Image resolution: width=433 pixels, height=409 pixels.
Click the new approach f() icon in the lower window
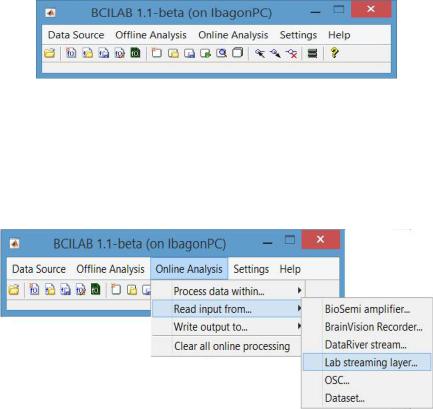34,290
